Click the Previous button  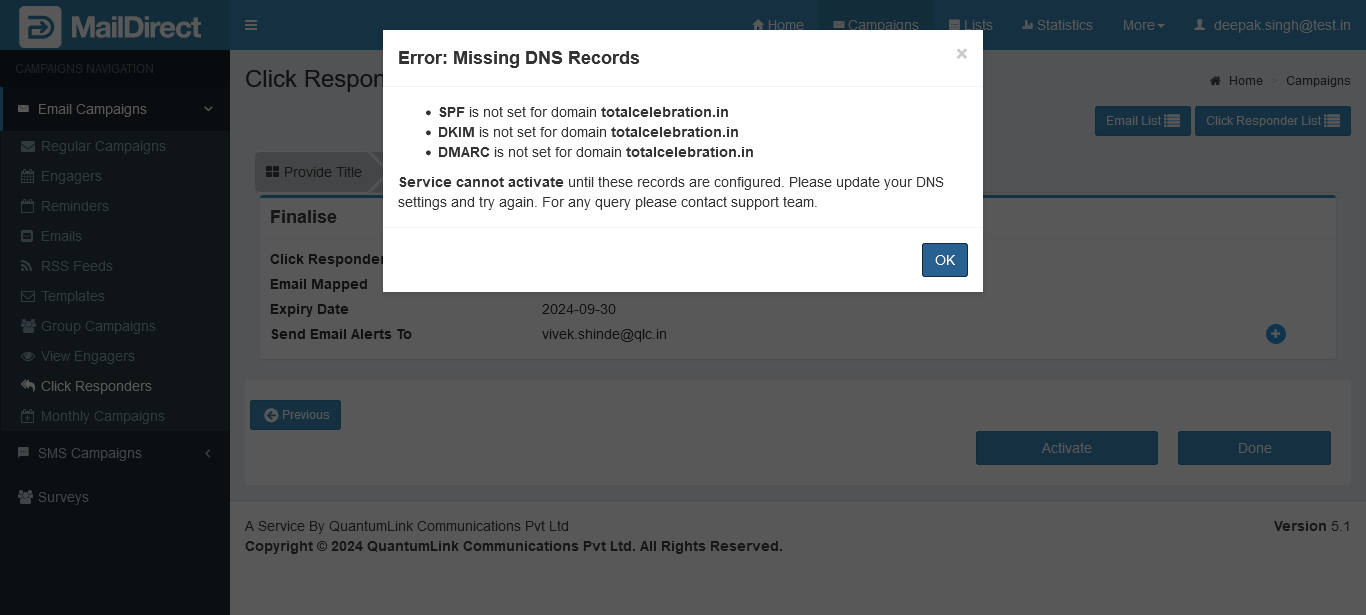(x=295, y=415)
